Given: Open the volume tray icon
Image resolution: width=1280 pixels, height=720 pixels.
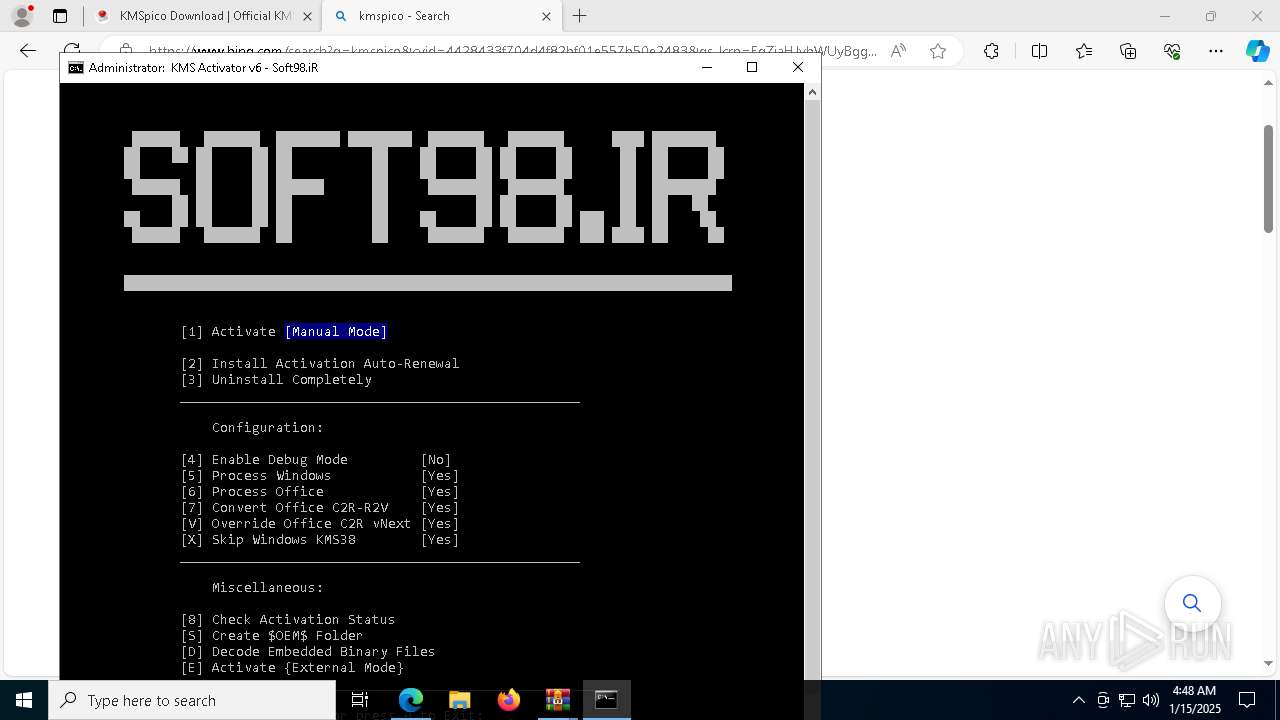Looking at the screenshot, I should [x=1151, y=700].
